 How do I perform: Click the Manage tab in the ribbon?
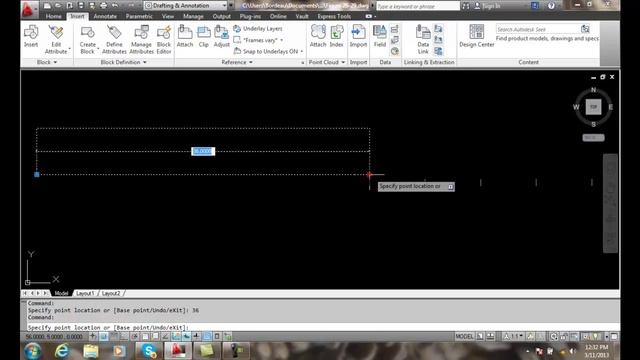click(x=193, y=16)
